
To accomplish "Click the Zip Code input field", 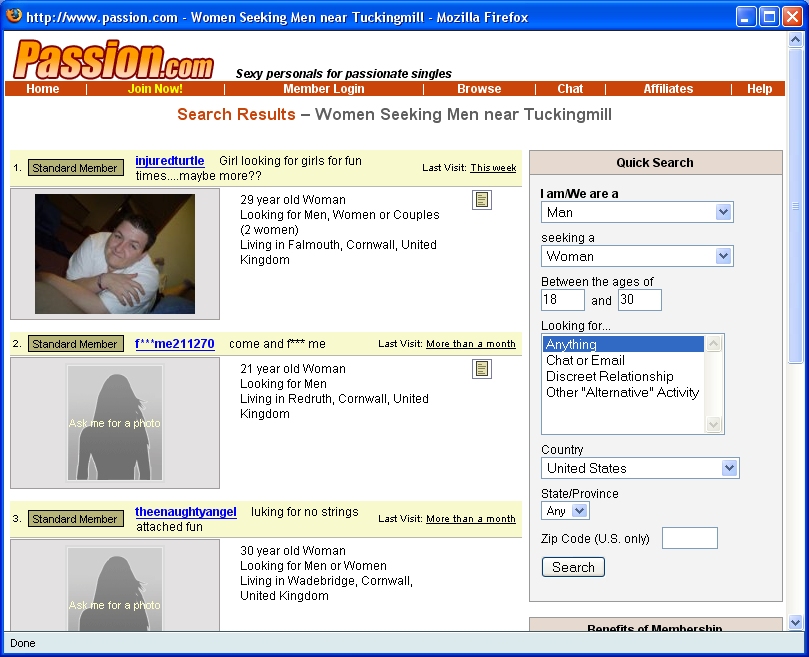I will [x=689, y=538].
